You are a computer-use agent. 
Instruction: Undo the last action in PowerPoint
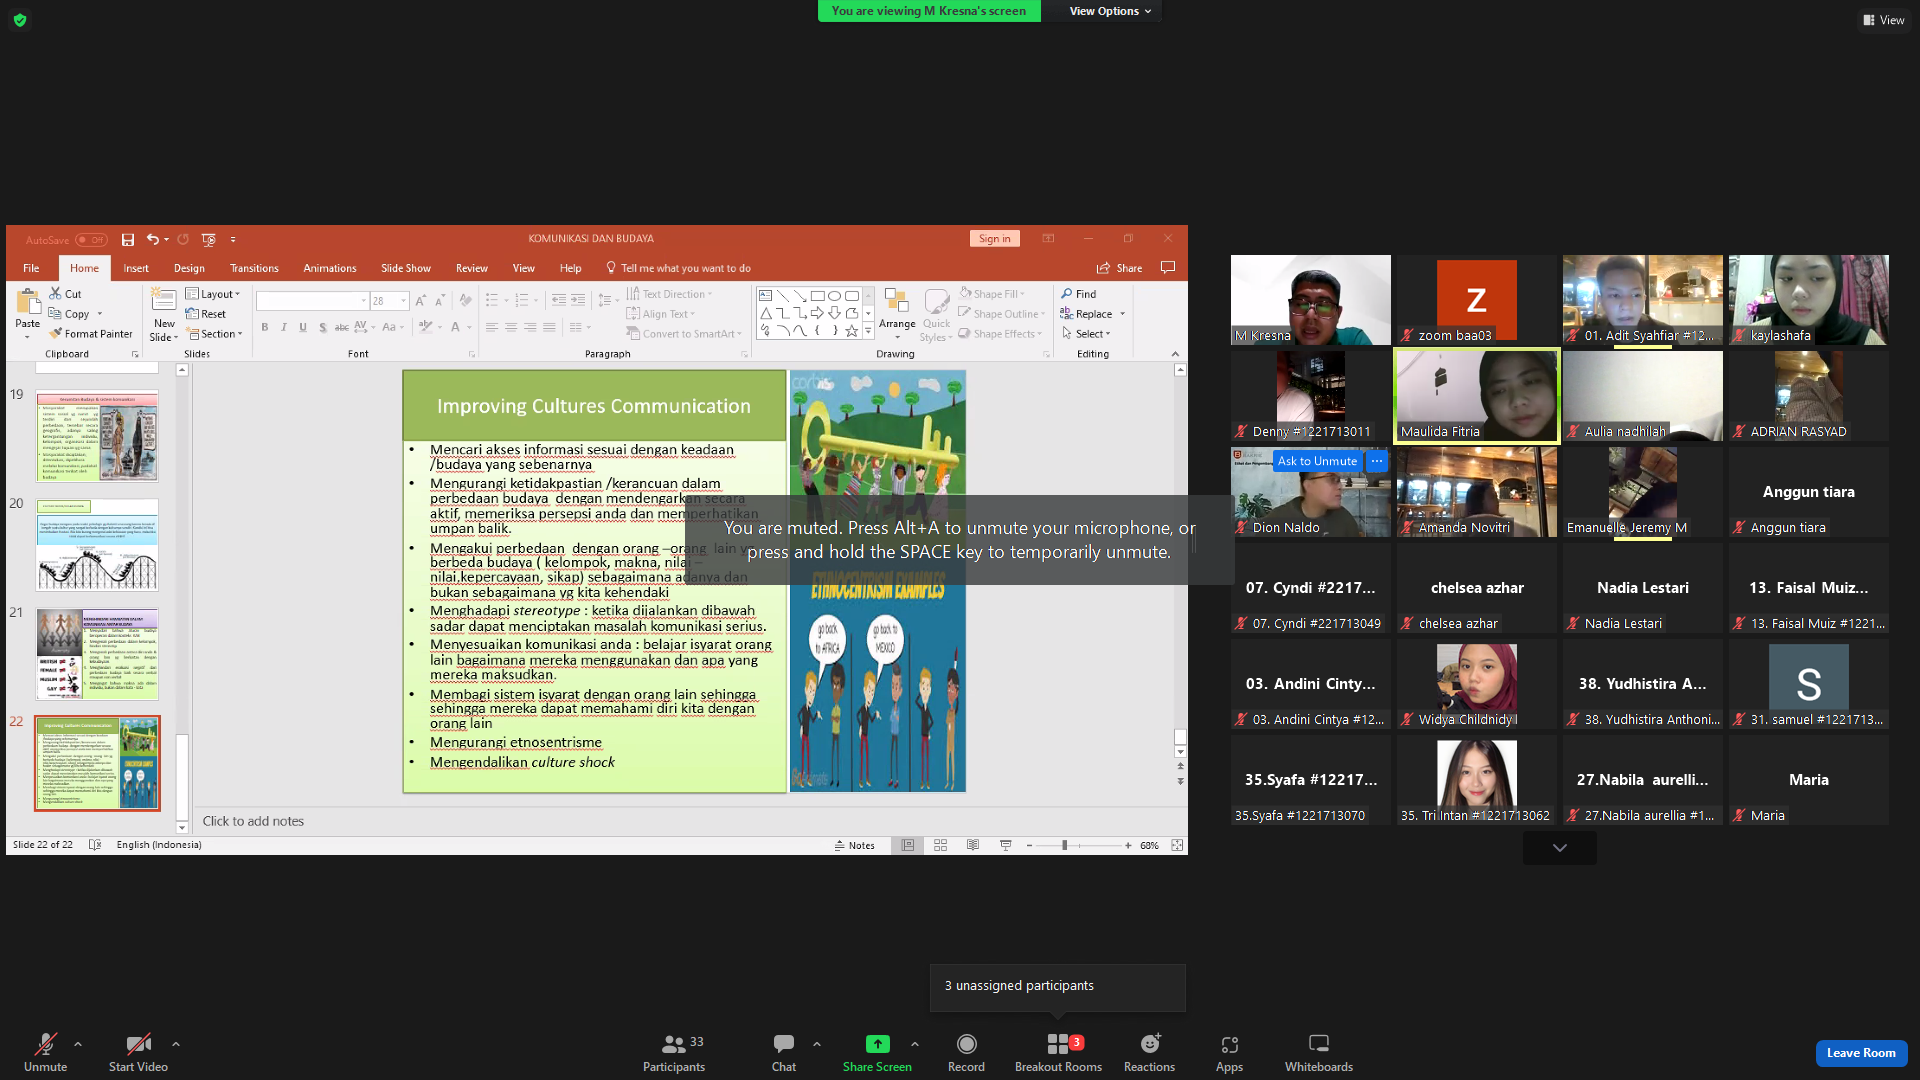[x=153, y=239]
